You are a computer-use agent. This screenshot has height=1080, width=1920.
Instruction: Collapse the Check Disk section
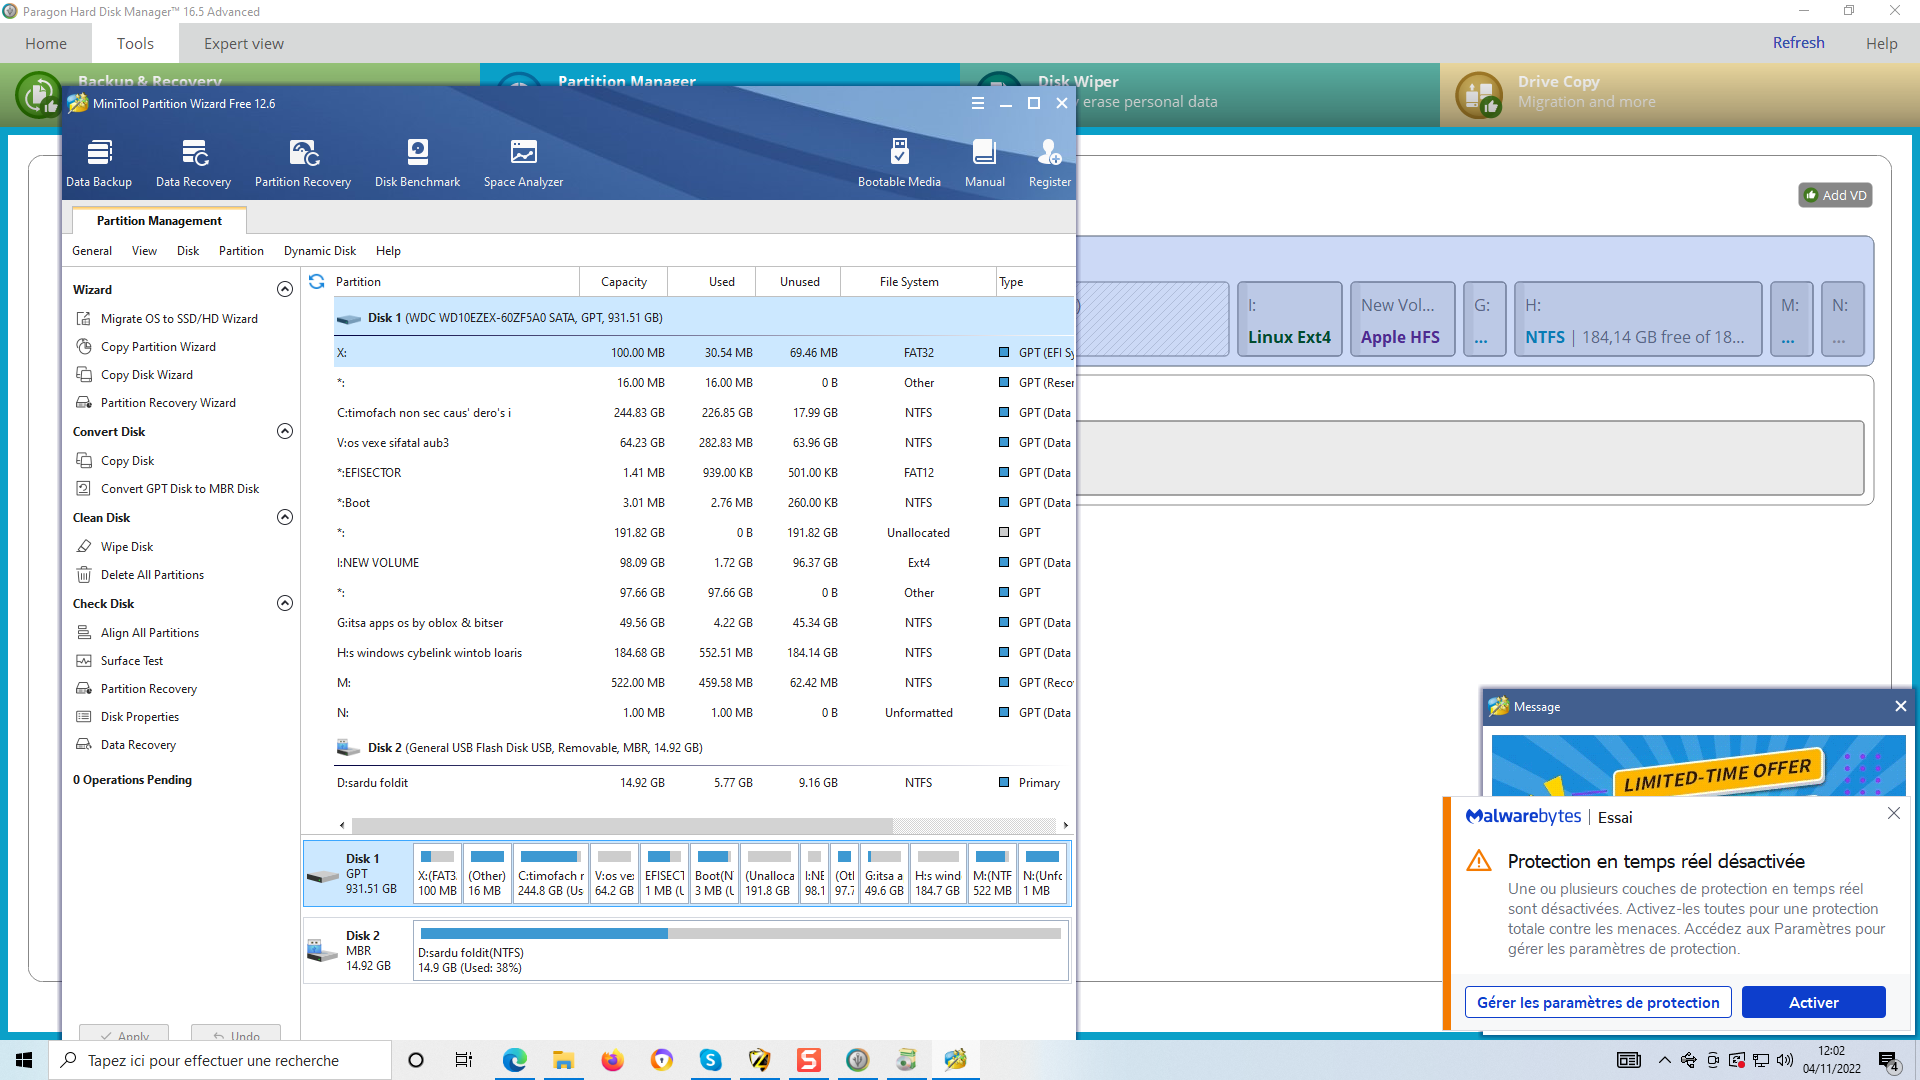pos(285,604)
